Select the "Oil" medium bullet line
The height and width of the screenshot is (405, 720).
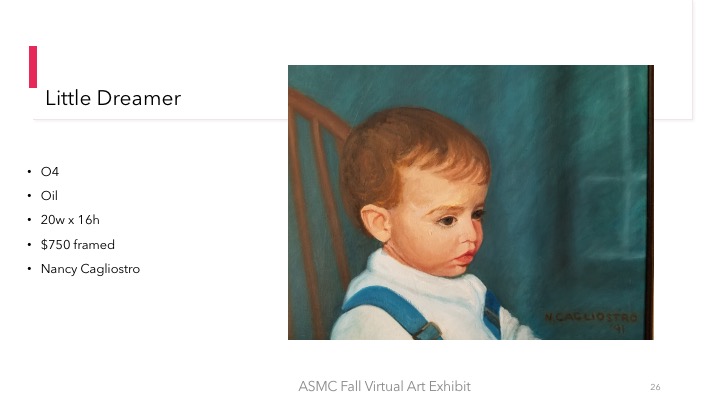click(49, 196)
